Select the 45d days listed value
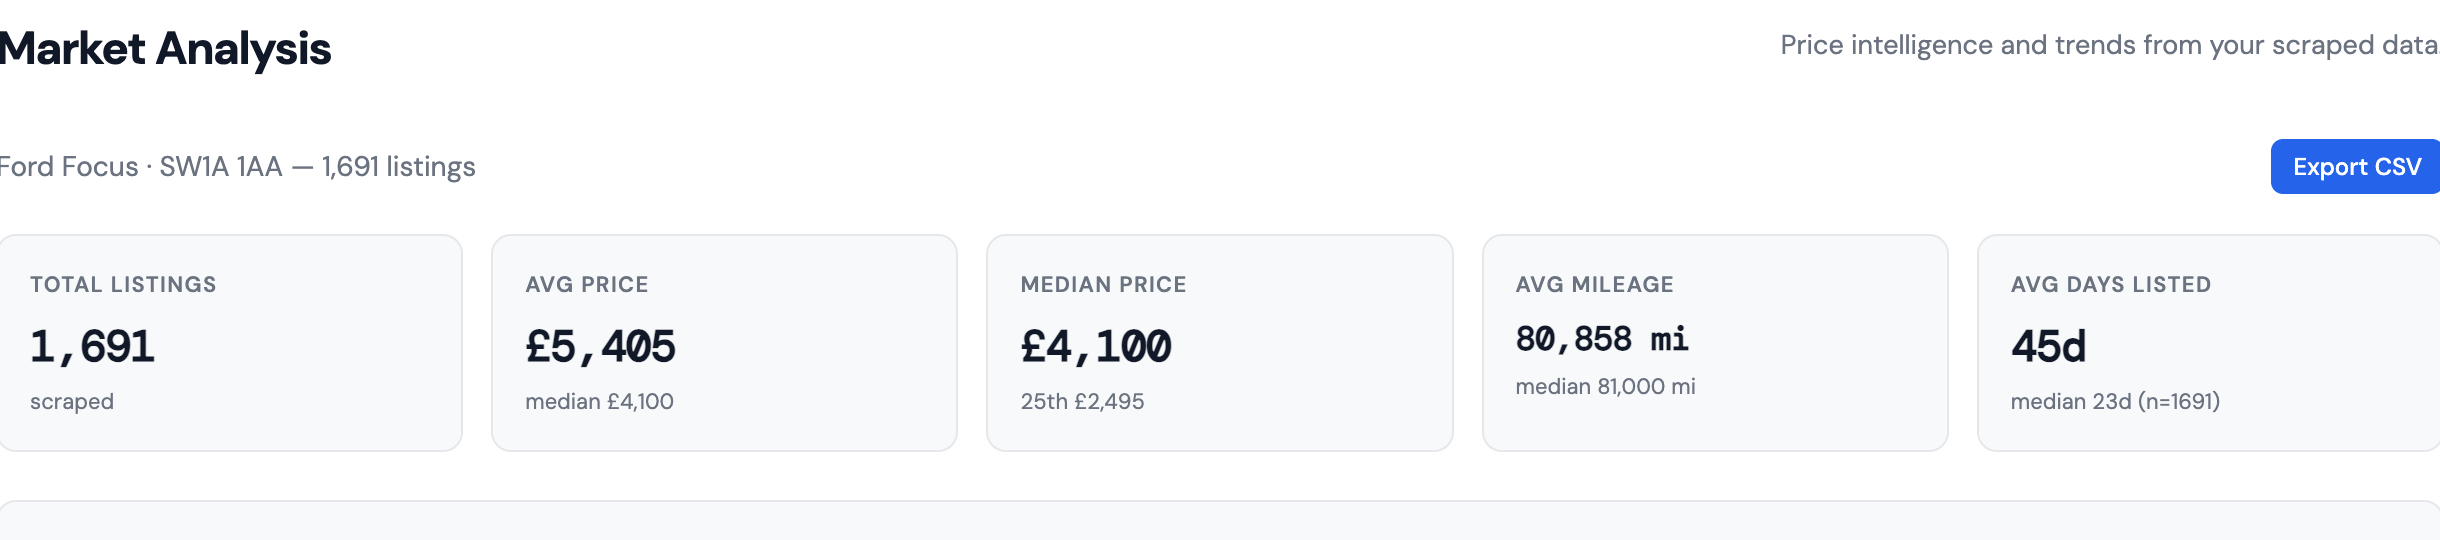 [2048, 347]
